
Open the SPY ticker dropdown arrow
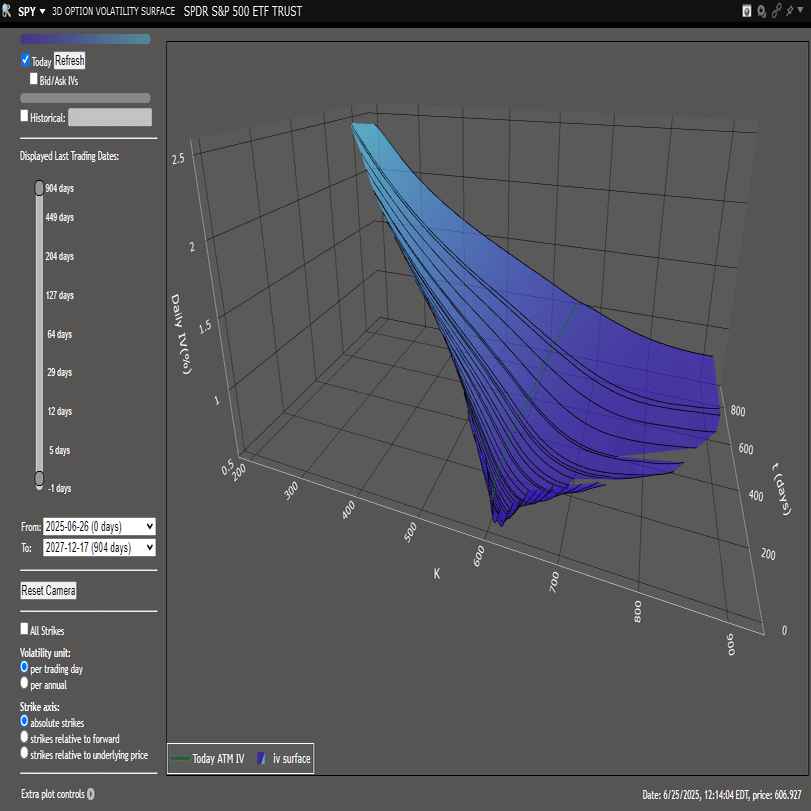(42, 11)
